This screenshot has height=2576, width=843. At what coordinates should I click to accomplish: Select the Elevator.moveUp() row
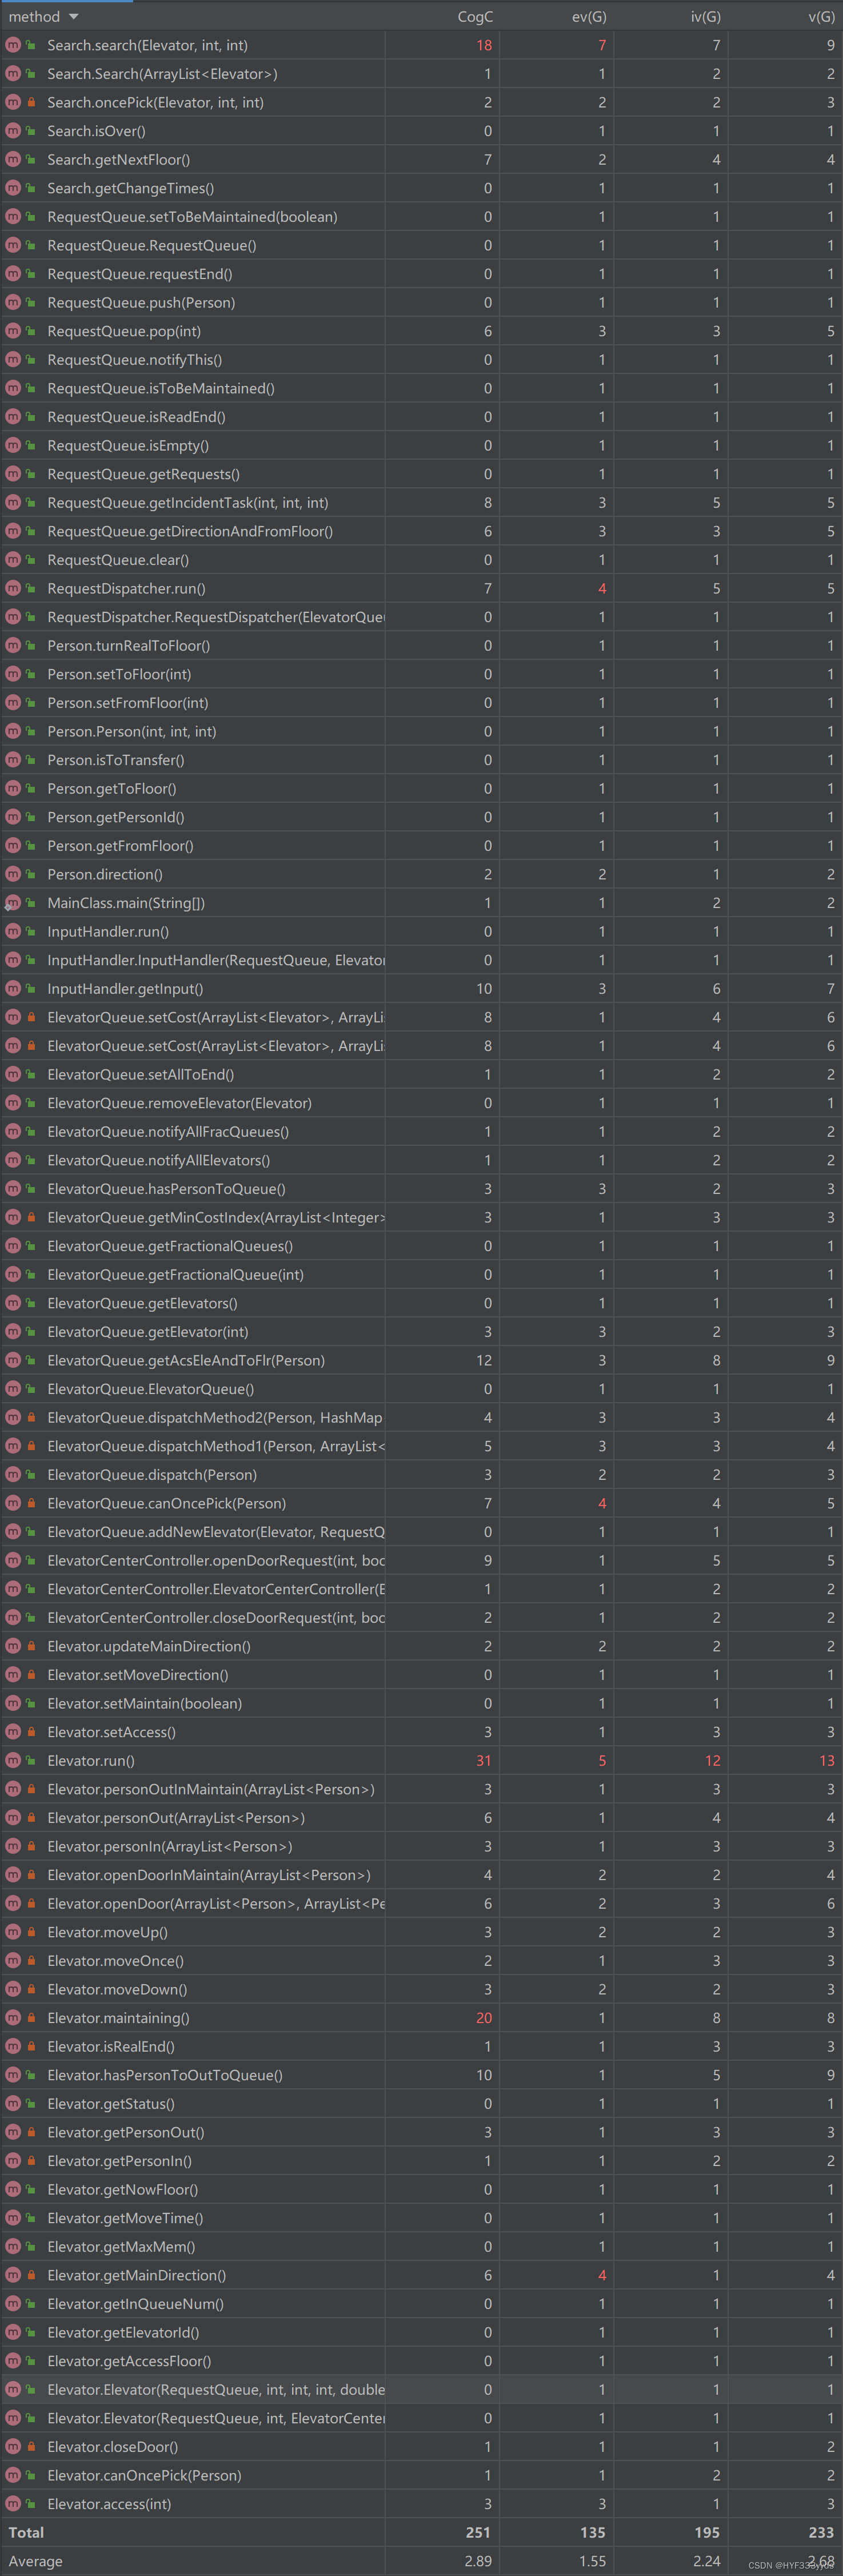tap(421, 1932)
